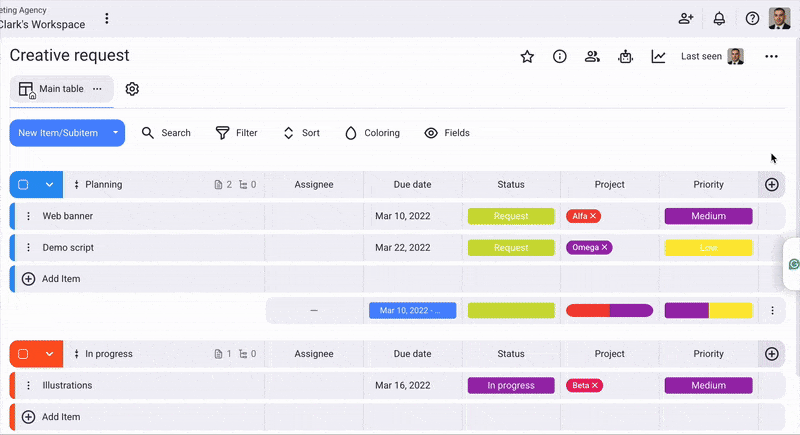This screenshot has height=435, width=800.
Task: Toggle the Fields visibility option
Action: (446, 133)
